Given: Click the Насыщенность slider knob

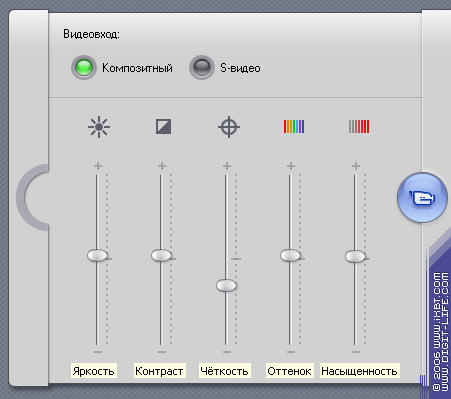Looking at the screenshot, I should [355, 256].
